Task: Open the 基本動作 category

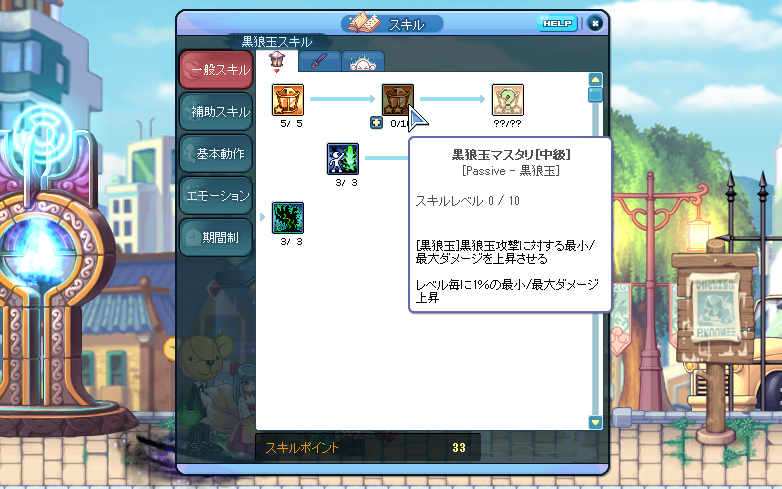Action: coord(216,154)
